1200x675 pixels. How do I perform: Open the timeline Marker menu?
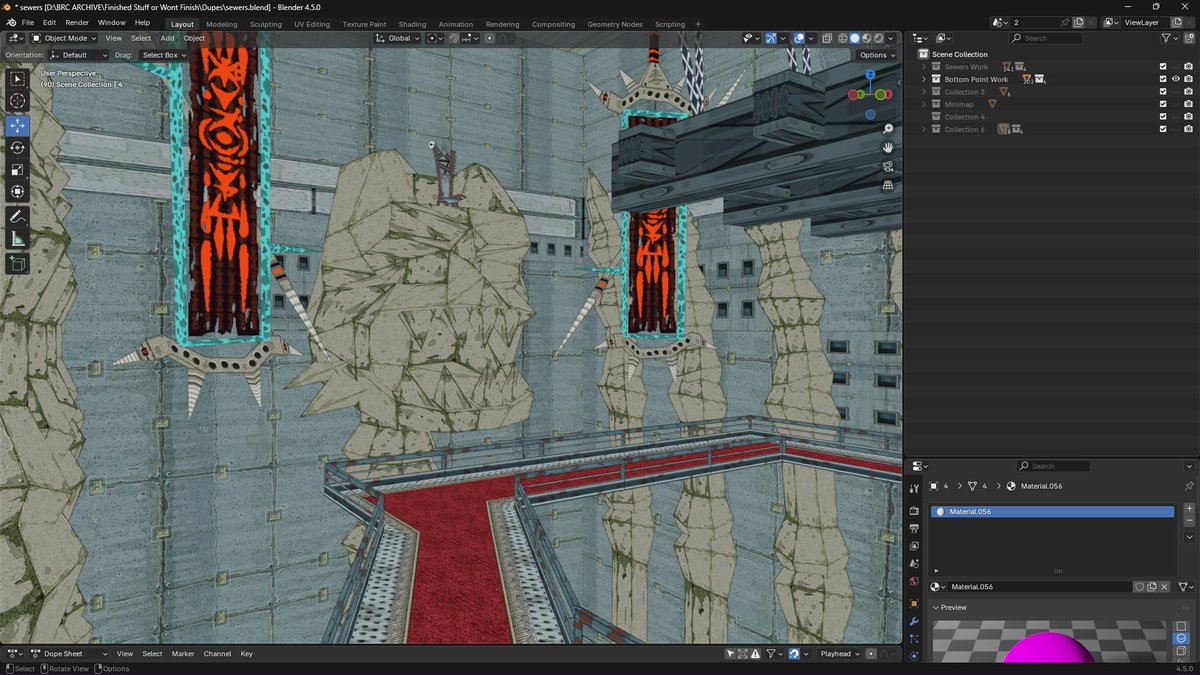pos(183,654)
